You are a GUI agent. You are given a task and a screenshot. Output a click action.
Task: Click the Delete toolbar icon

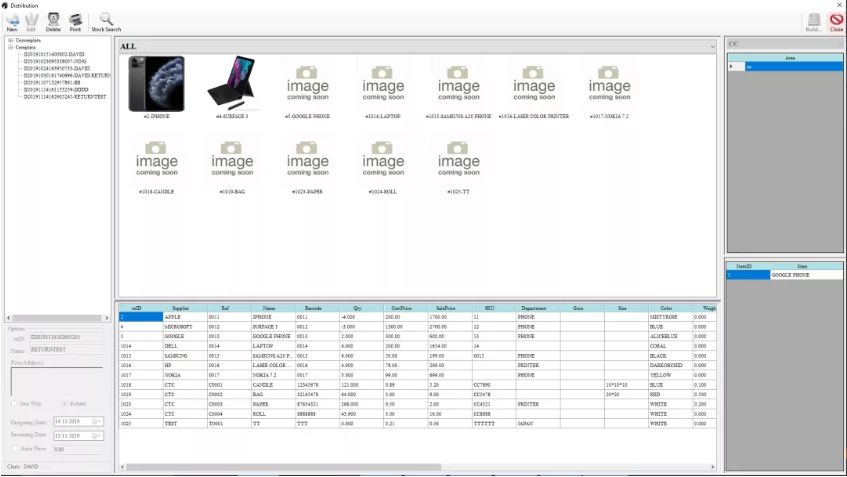(53, 20)
